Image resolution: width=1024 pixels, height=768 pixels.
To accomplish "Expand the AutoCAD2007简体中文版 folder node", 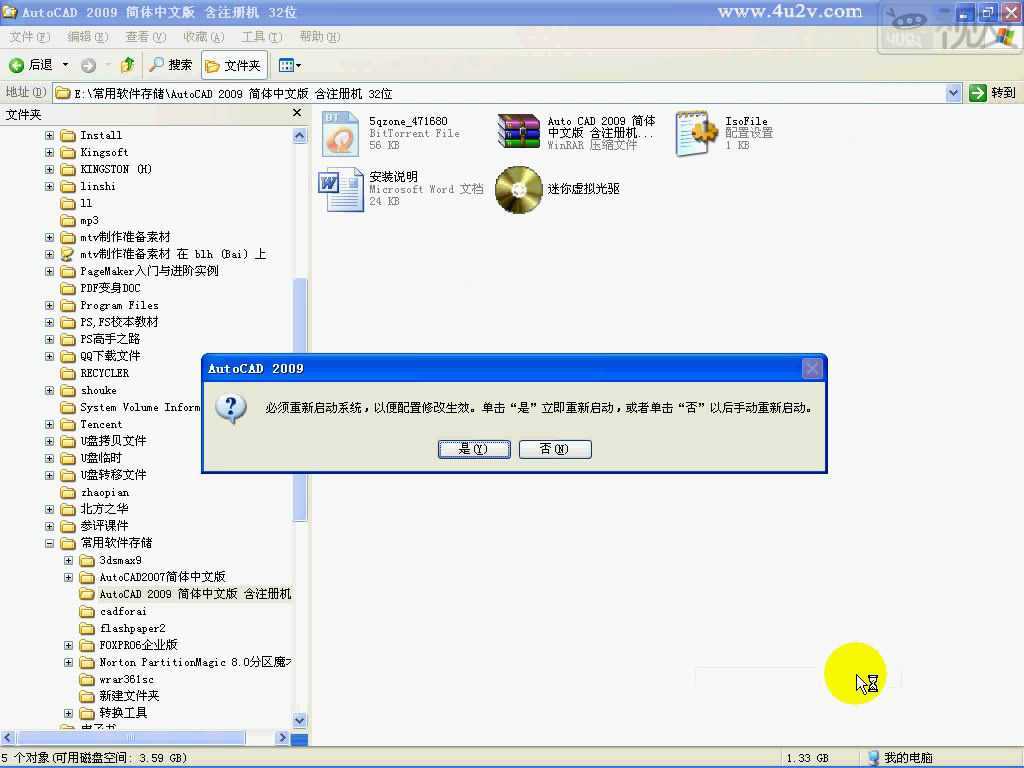I will click(x=69, y=577).
